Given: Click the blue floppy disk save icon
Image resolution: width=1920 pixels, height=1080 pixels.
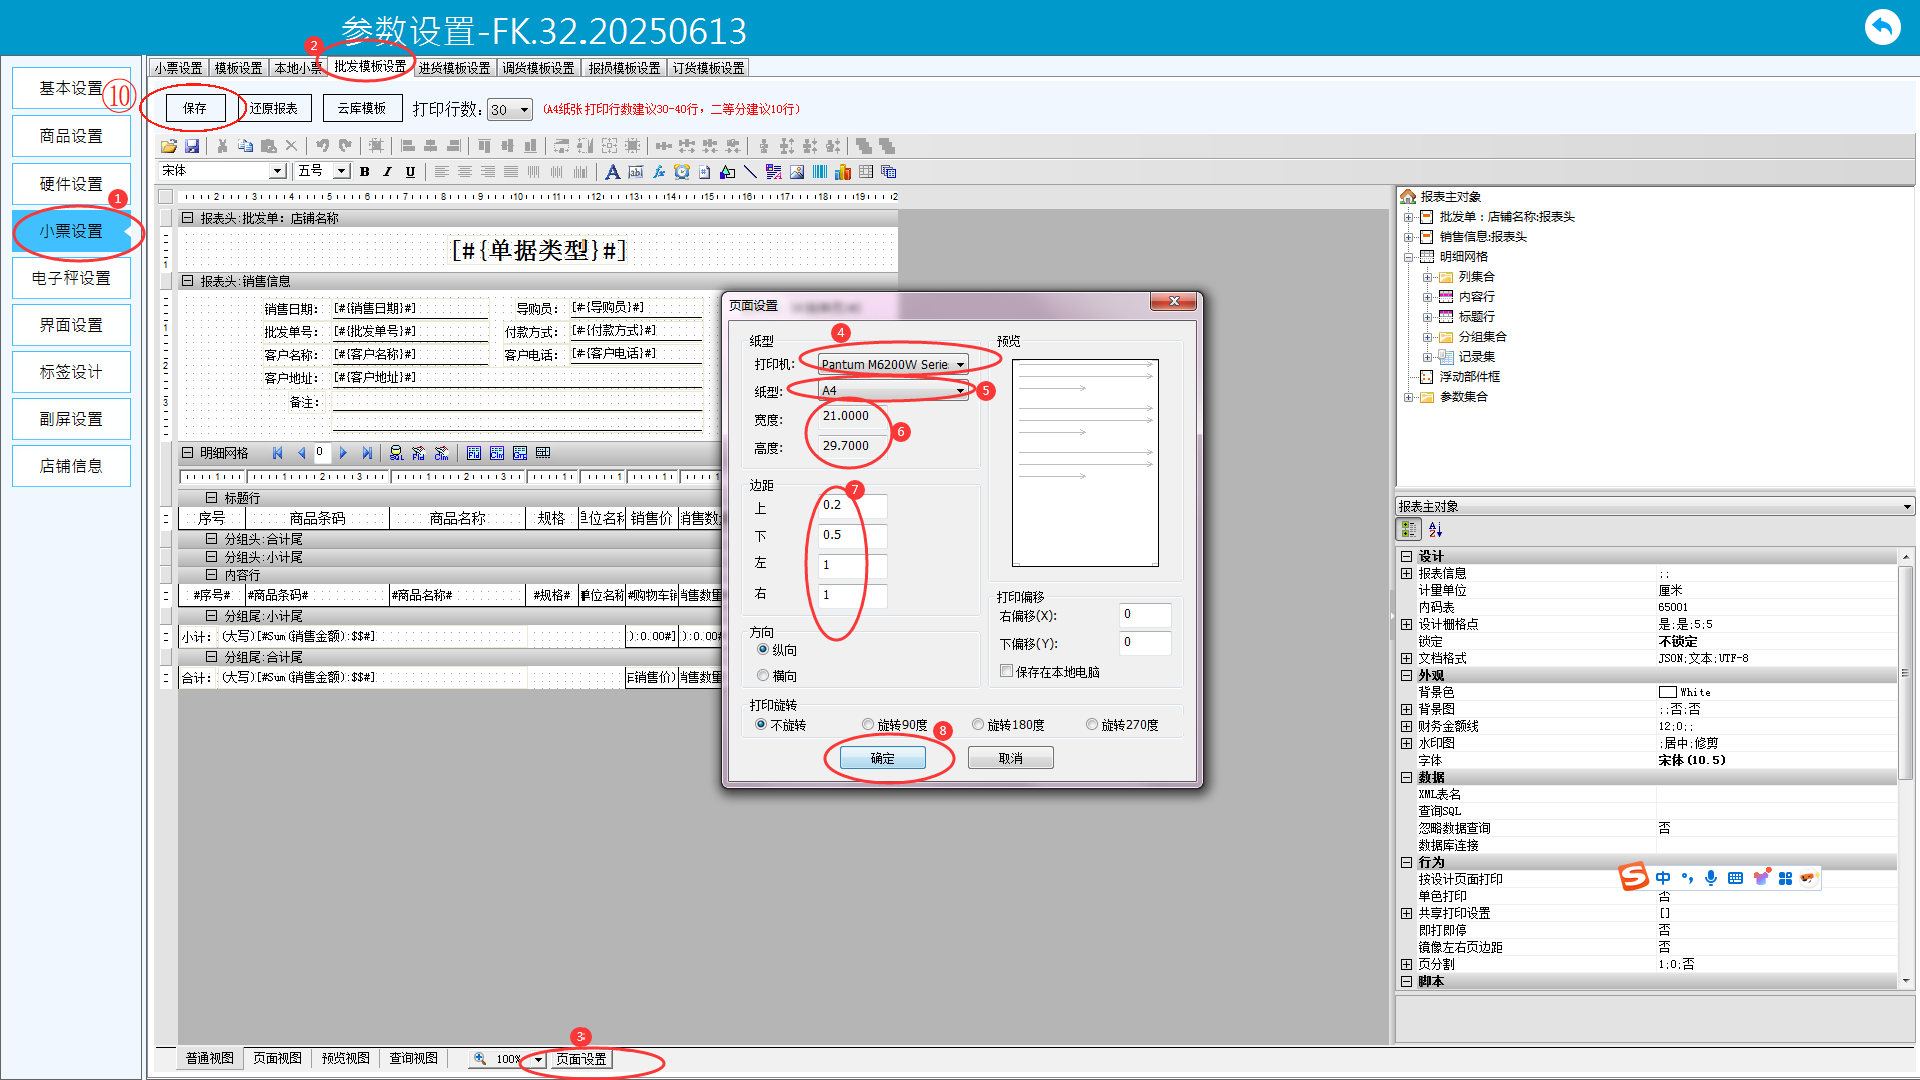Looking at the screenshot, I should (192, 146).
